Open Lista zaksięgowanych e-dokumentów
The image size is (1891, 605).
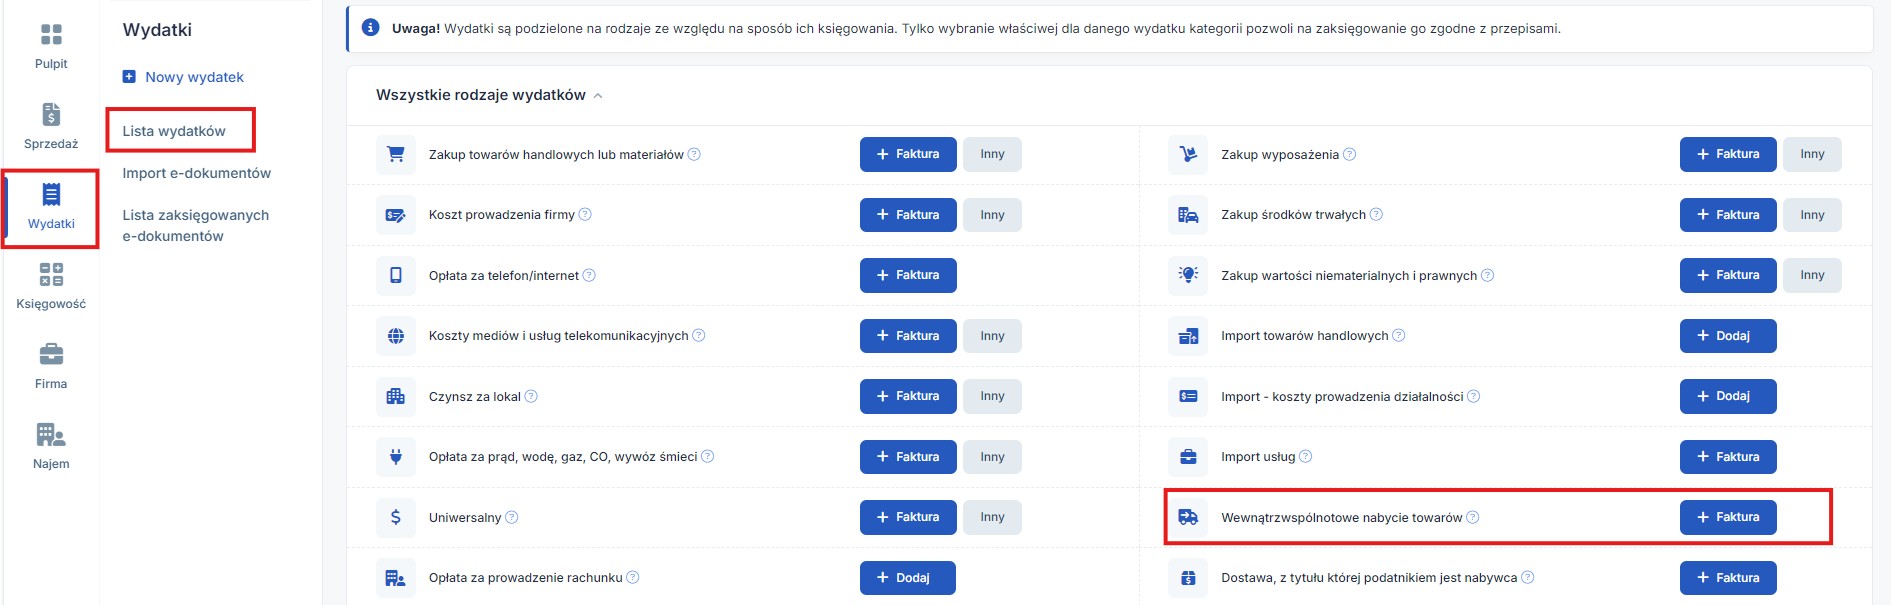(x=195, y=225)
